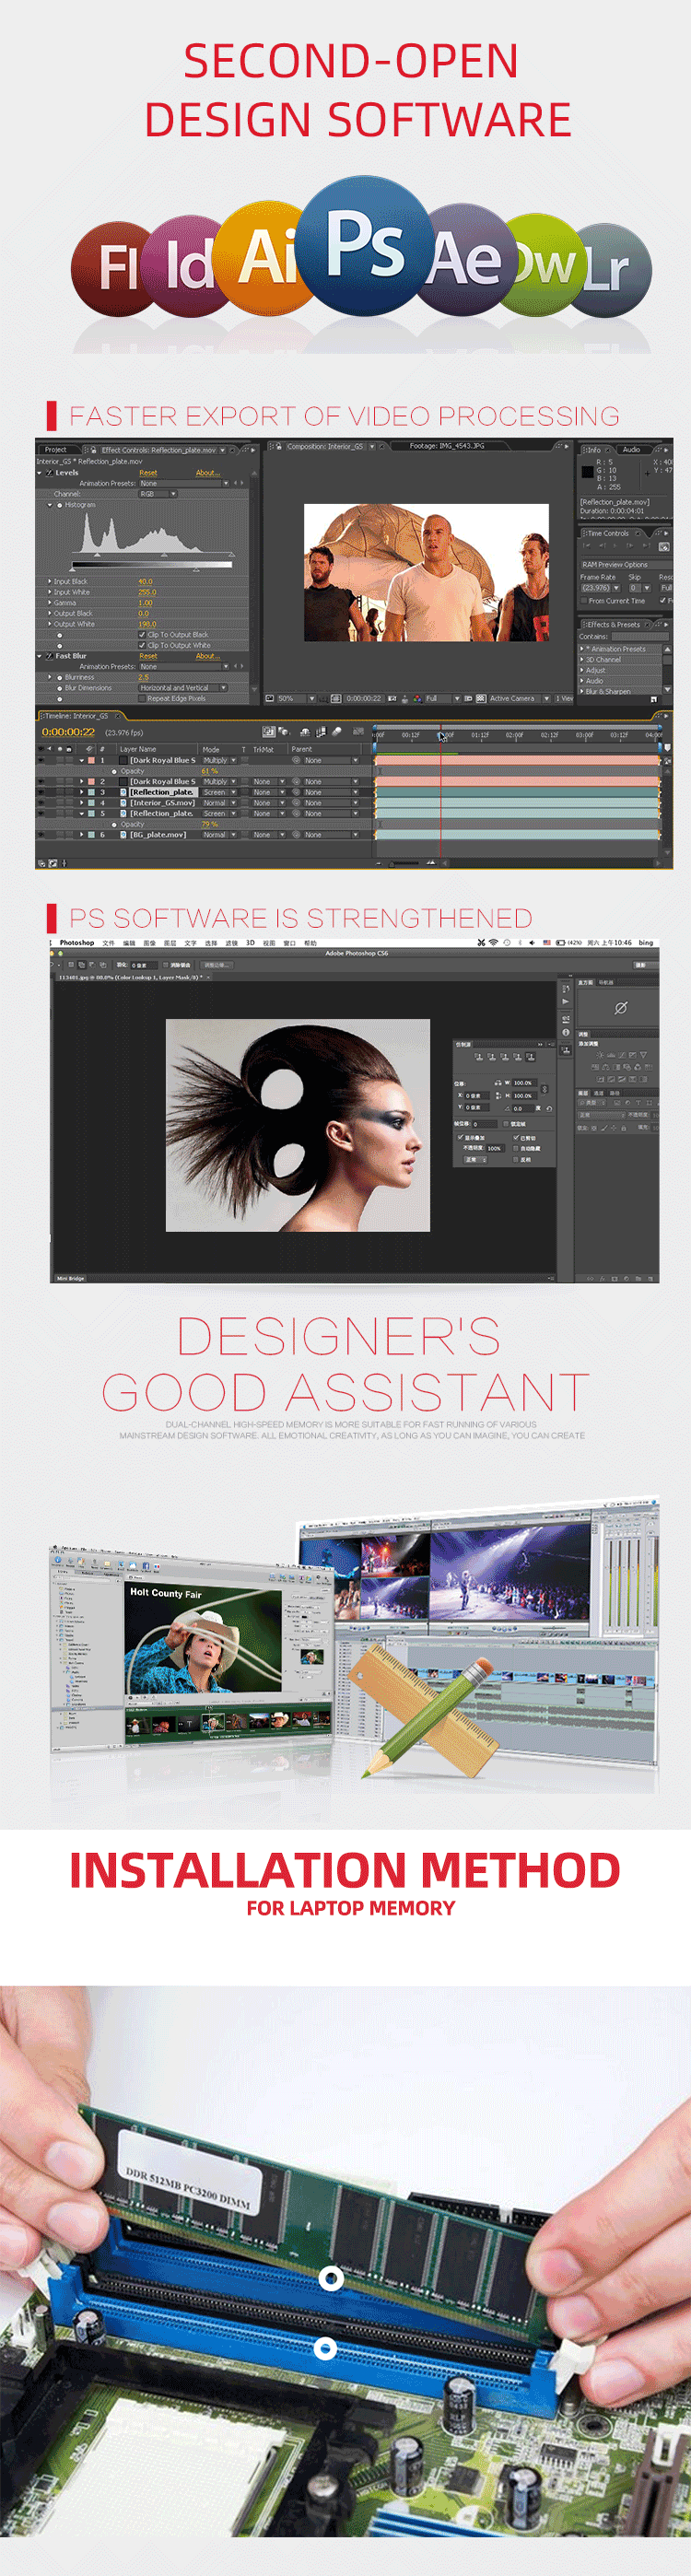This screenshot has width=691, height=2576.
Task: Click Reset link for Fast Blur effect
Action: pos(148,656)
